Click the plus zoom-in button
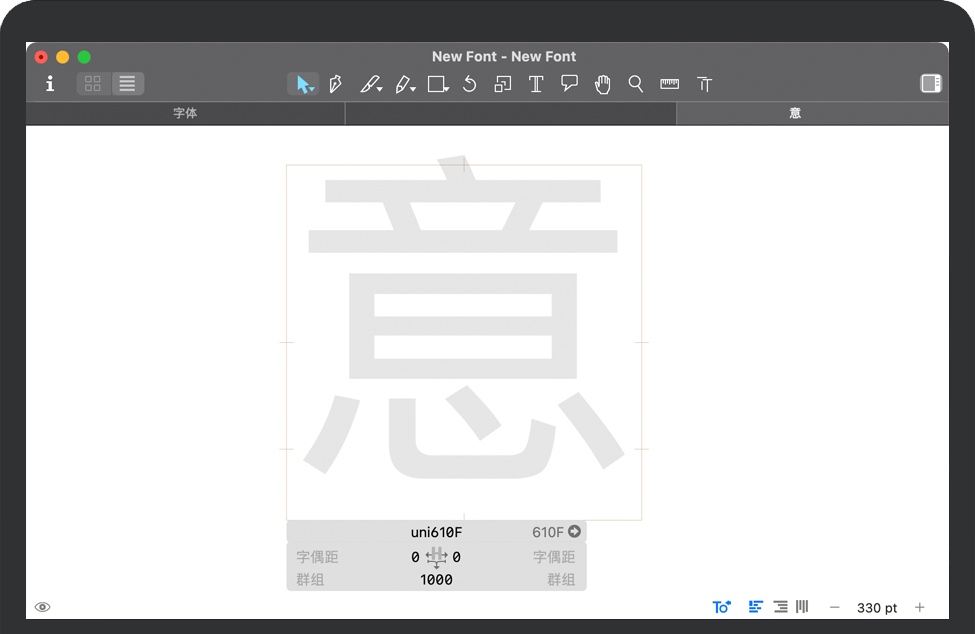The width and height of the screenshot is (975, 634). click(920, 608)
